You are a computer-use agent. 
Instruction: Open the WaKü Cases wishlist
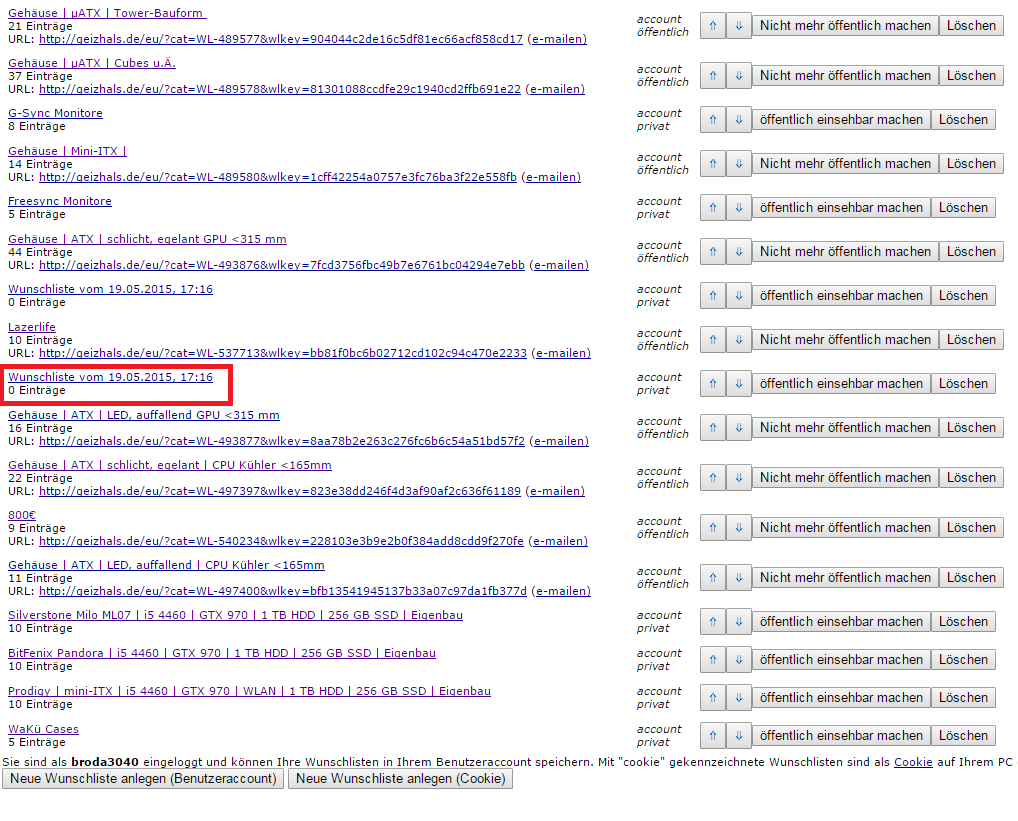point(43,729)
